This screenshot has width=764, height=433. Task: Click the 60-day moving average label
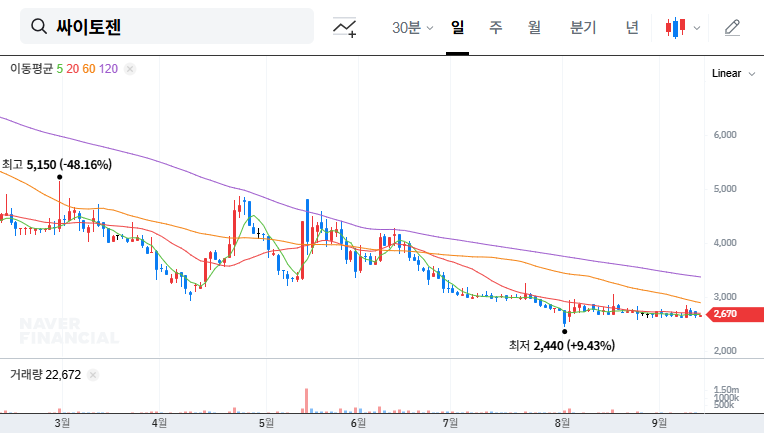click(x=89, y=69)
